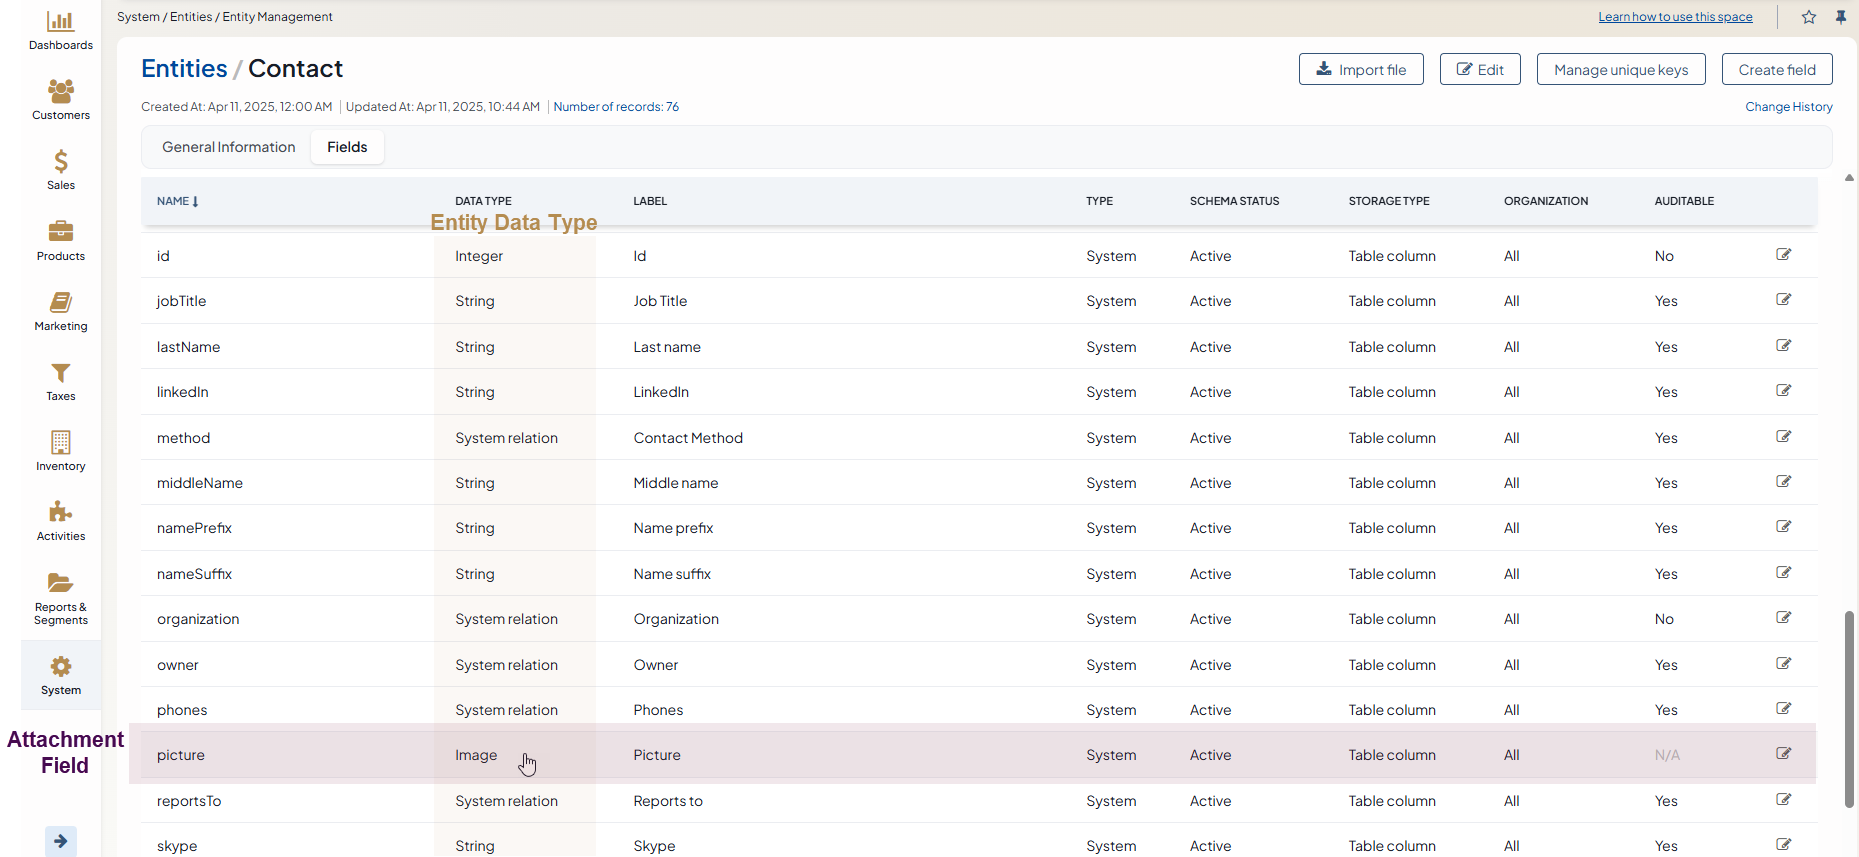Pin the page with pushpin icon
Screen dimensions: 1859x857
coord(1841,17)
